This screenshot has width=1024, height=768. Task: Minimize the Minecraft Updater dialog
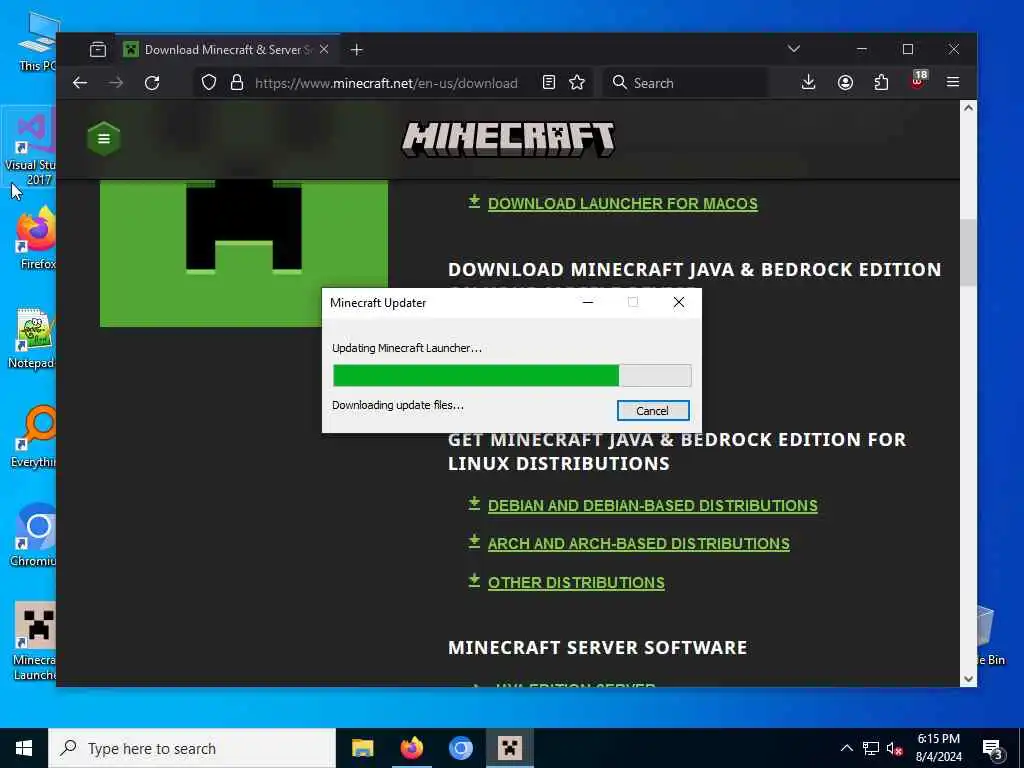(x=587, y=302)
